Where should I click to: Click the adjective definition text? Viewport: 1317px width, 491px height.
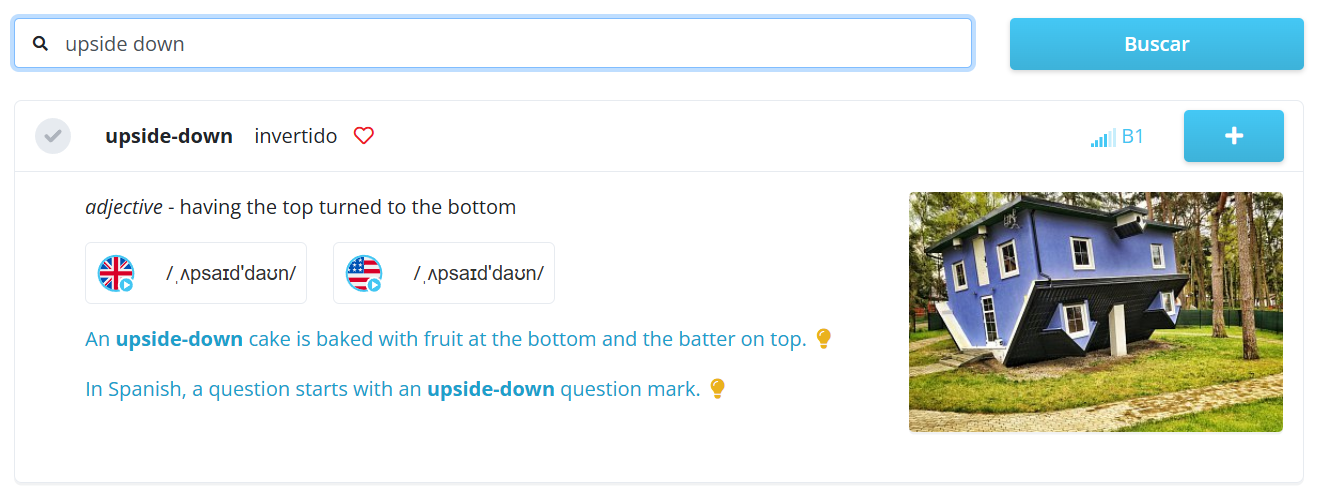pos(300,207)
